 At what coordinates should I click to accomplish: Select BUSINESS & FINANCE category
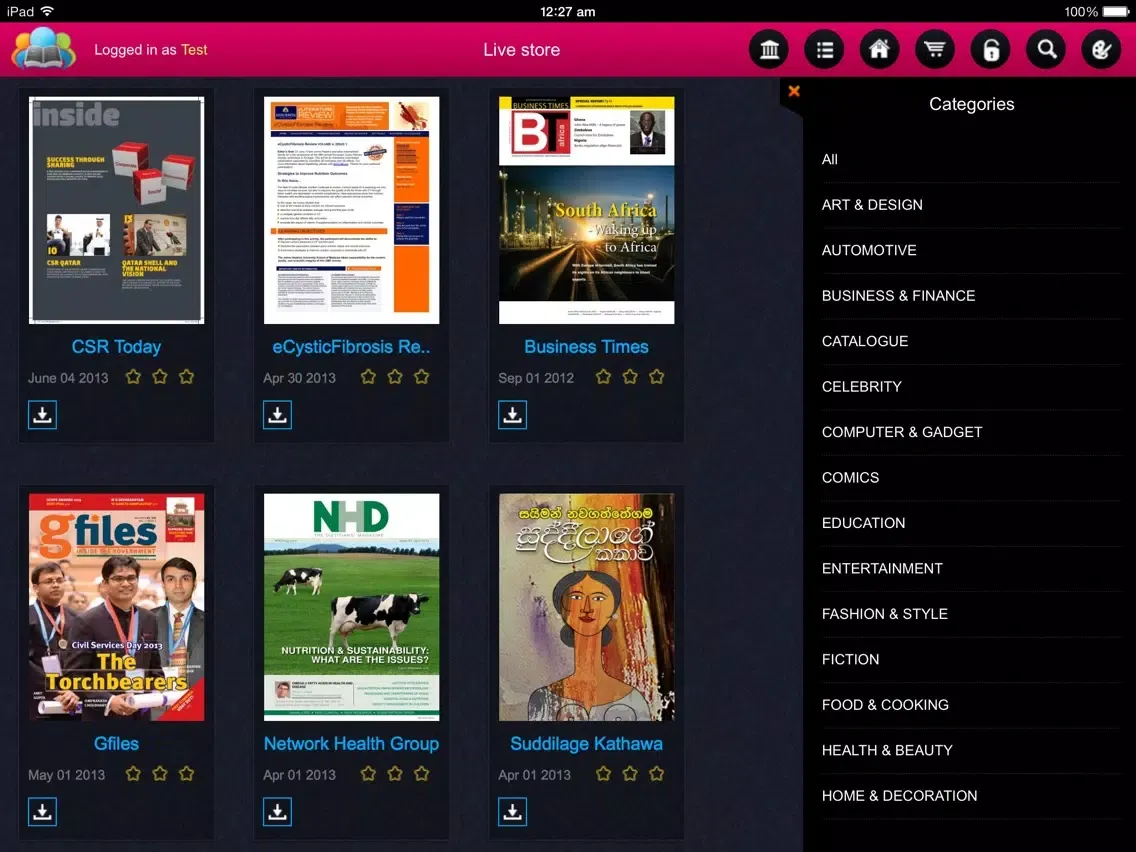click(x=971, y=296)
